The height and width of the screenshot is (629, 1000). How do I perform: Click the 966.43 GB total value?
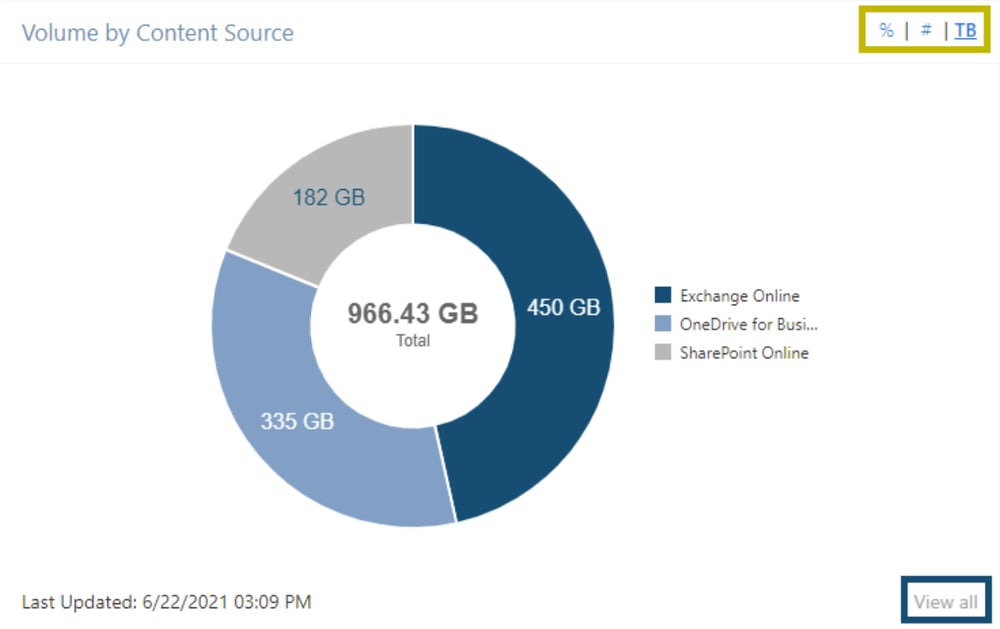pyautogui.click(x=413, y=312)
